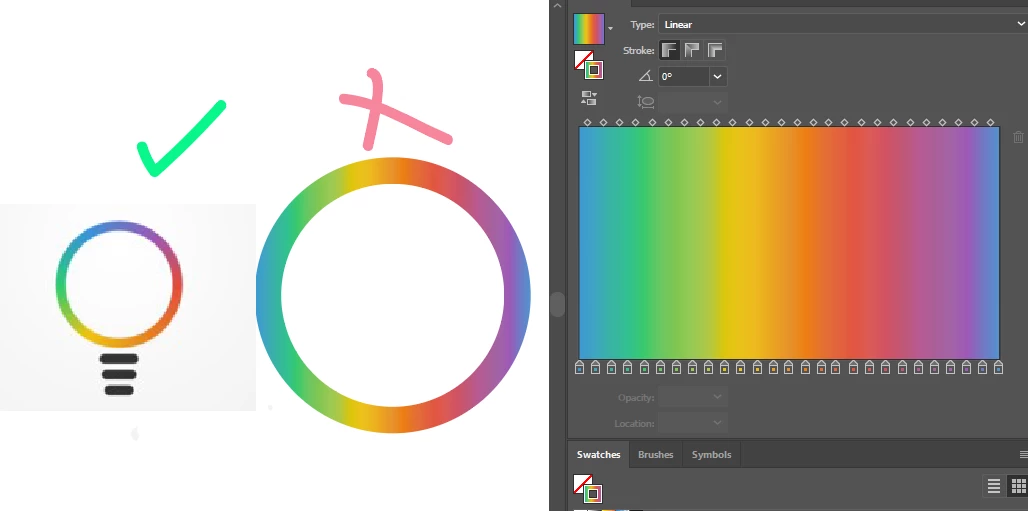The height and width of the screenshot is (511, 1028).
Task: Apply gradient within stroke
Action: point(669,50)
